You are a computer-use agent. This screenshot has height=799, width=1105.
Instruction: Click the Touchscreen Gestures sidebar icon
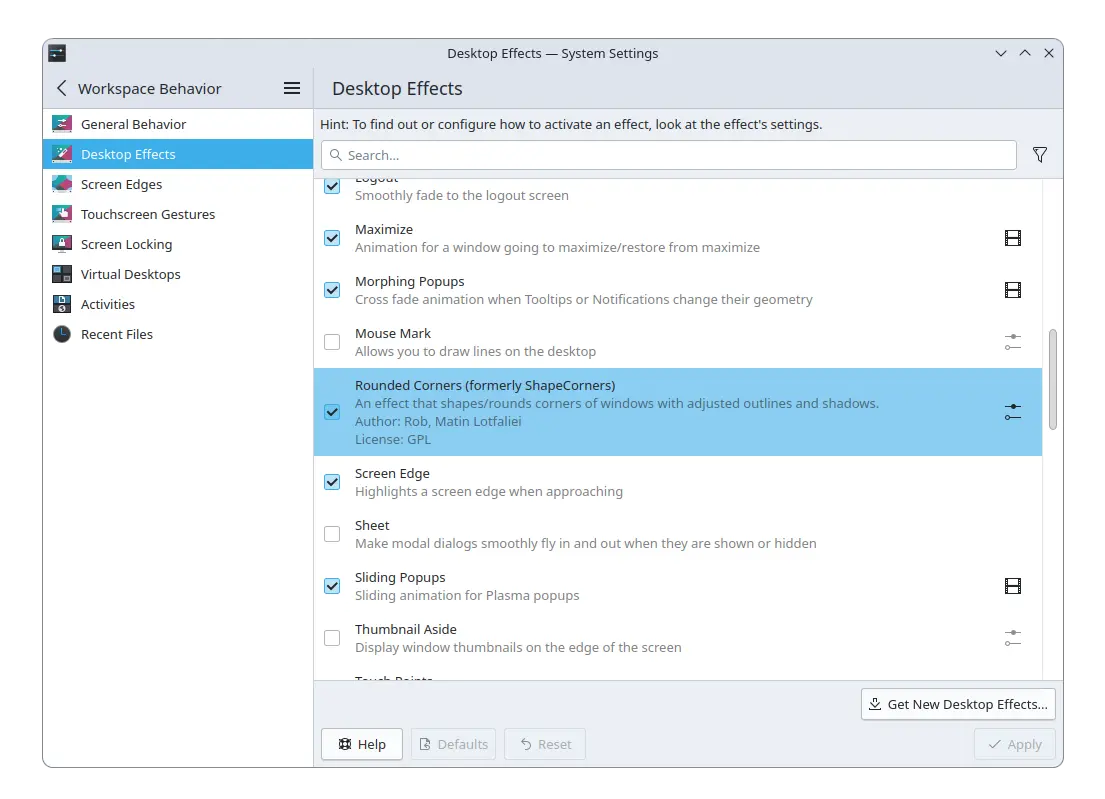(x=62, y=214)
